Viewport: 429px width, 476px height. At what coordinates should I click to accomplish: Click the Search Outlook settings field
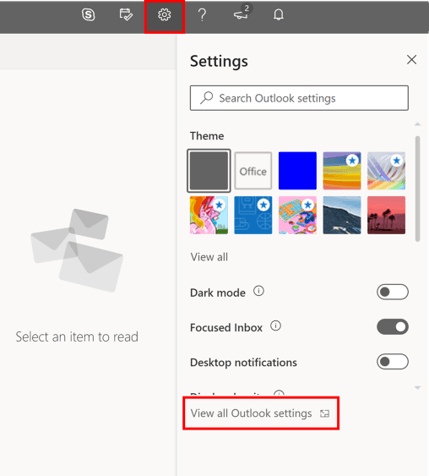299,98
